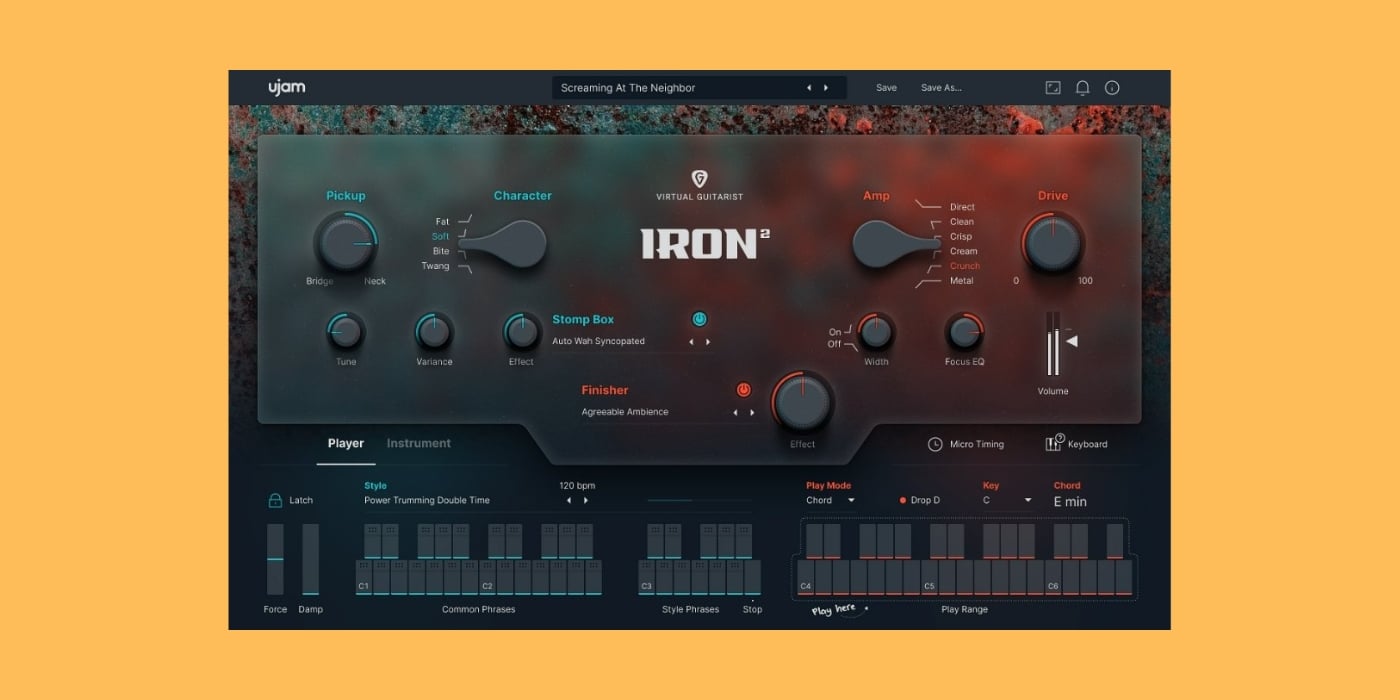Click Keyboard button label
1400x700 pixels.
point(1088,444)
